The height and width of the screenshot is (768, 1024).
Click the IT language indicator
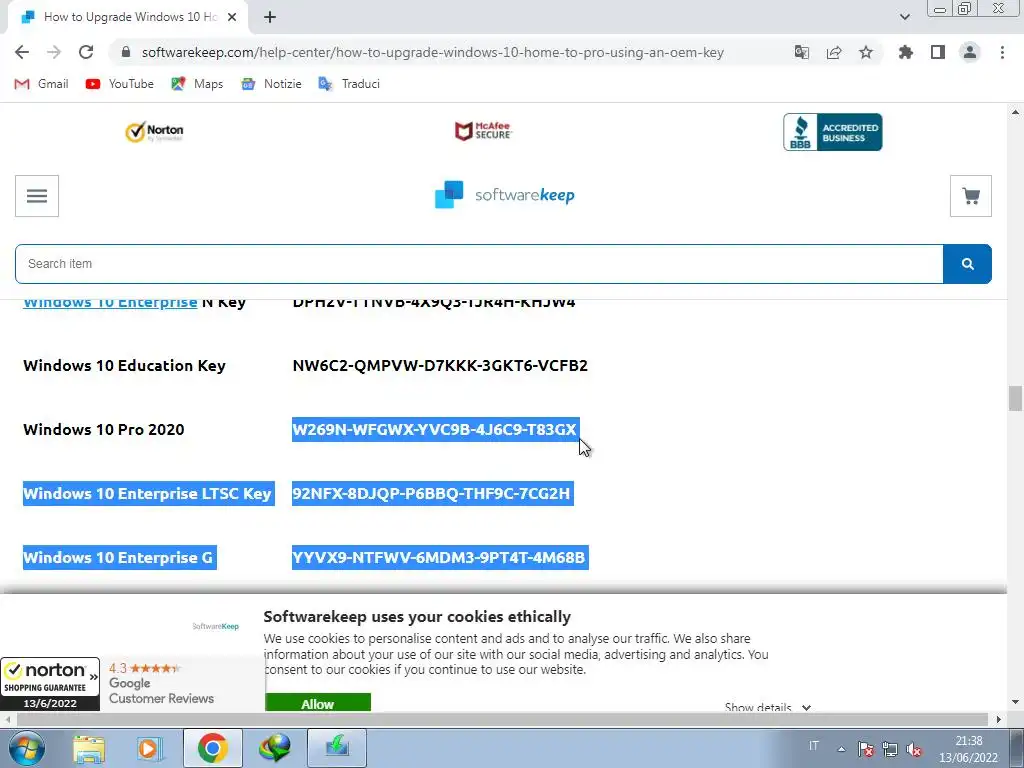[x=814, y=746]
